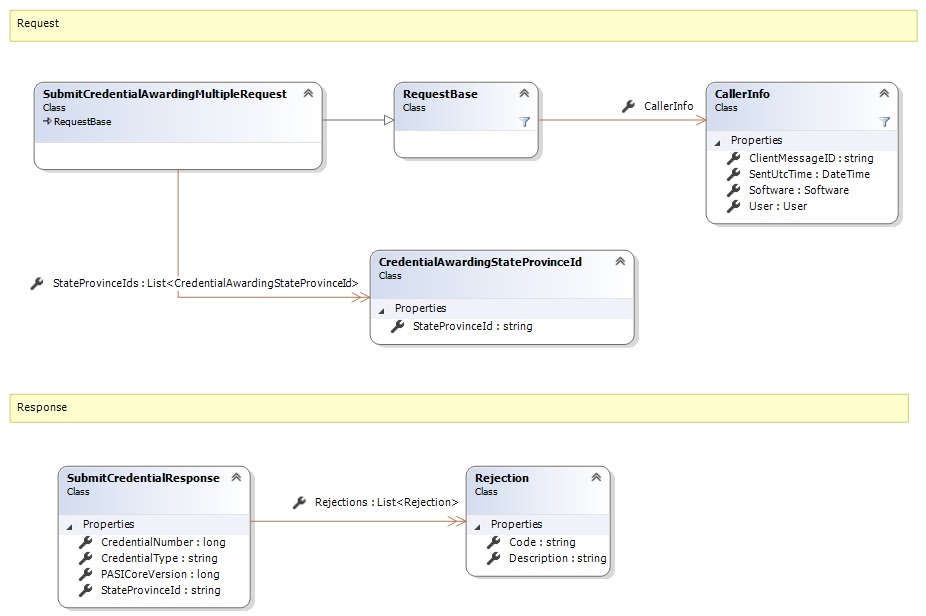Toggle Properties section triangle in SubmitCredentialResponse
This screenshot has width=926, height=616.
pos(69,525)
